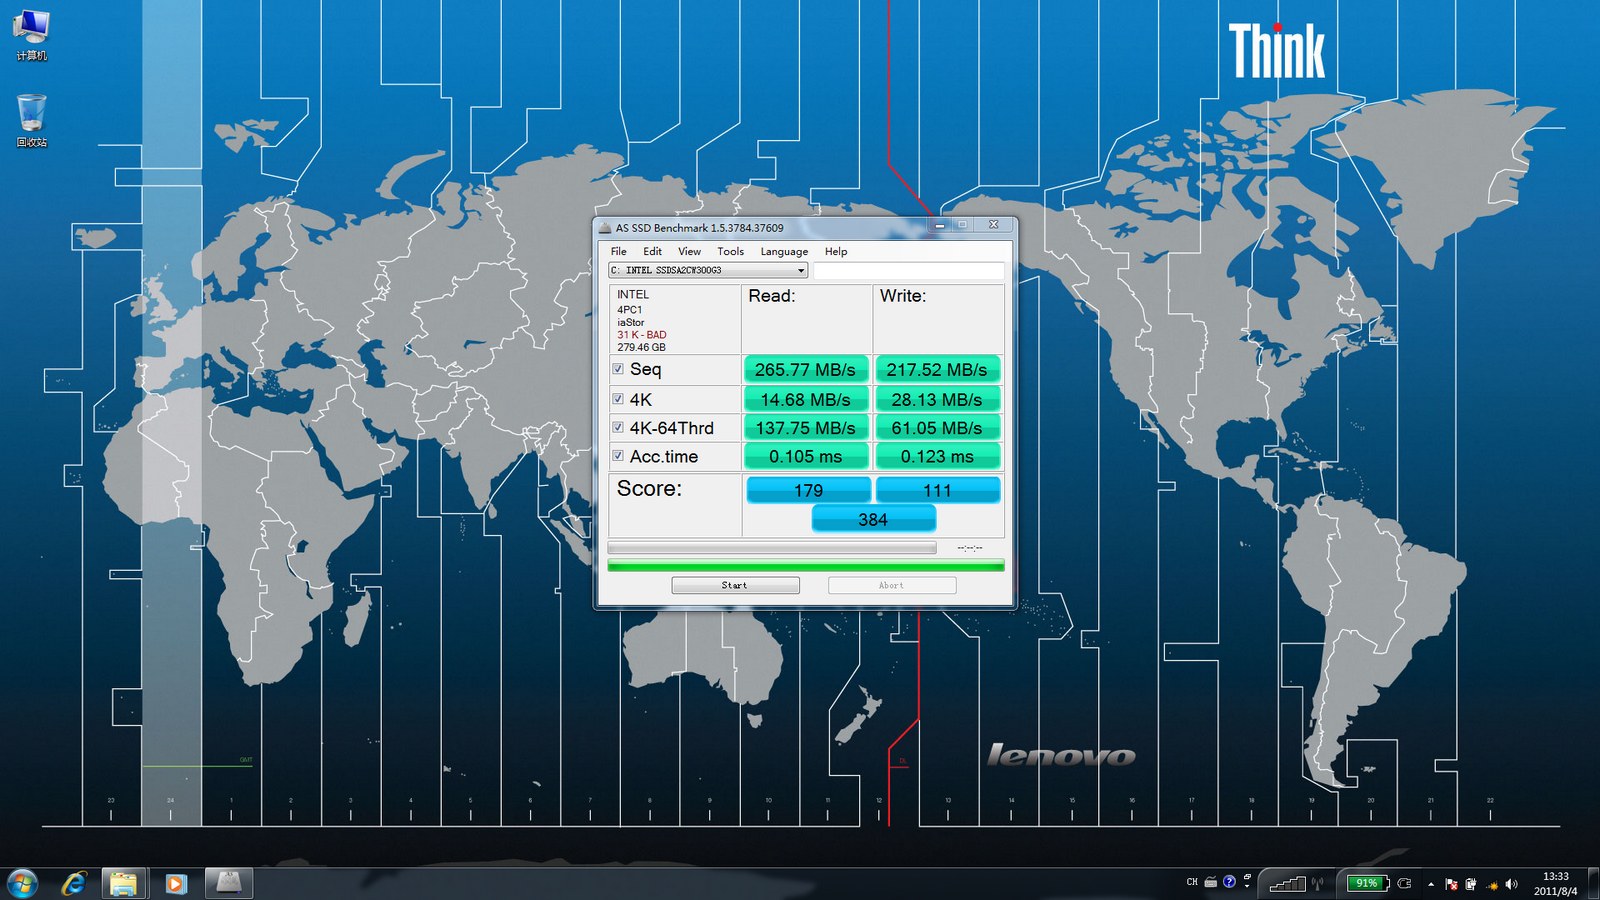Open the Computer desktop icon

[x=31, y=35]
